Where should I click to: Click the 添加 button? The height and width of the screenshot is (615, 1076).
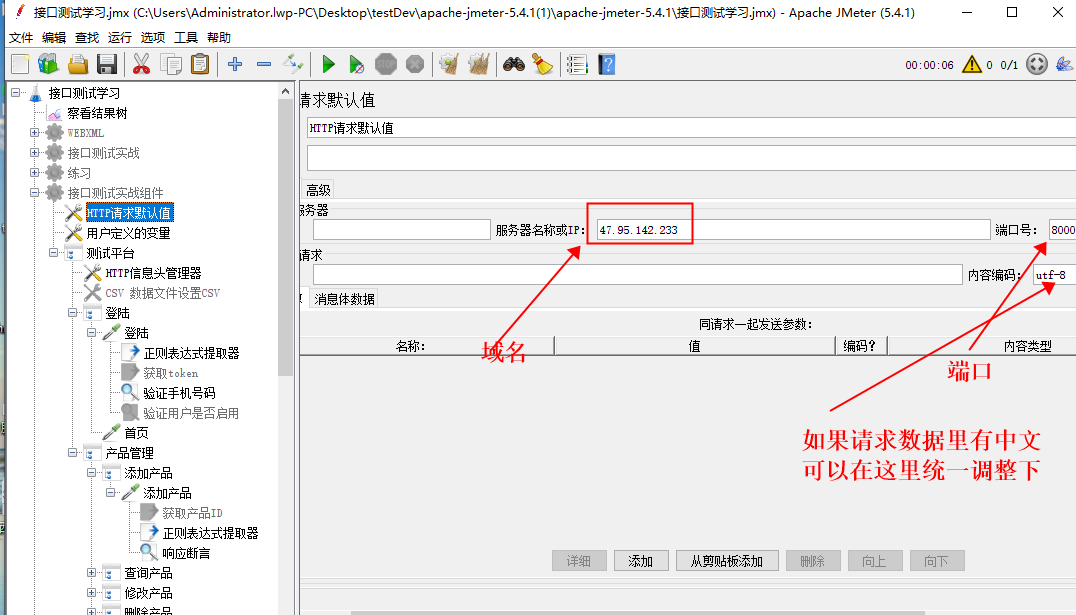point(641,561)
